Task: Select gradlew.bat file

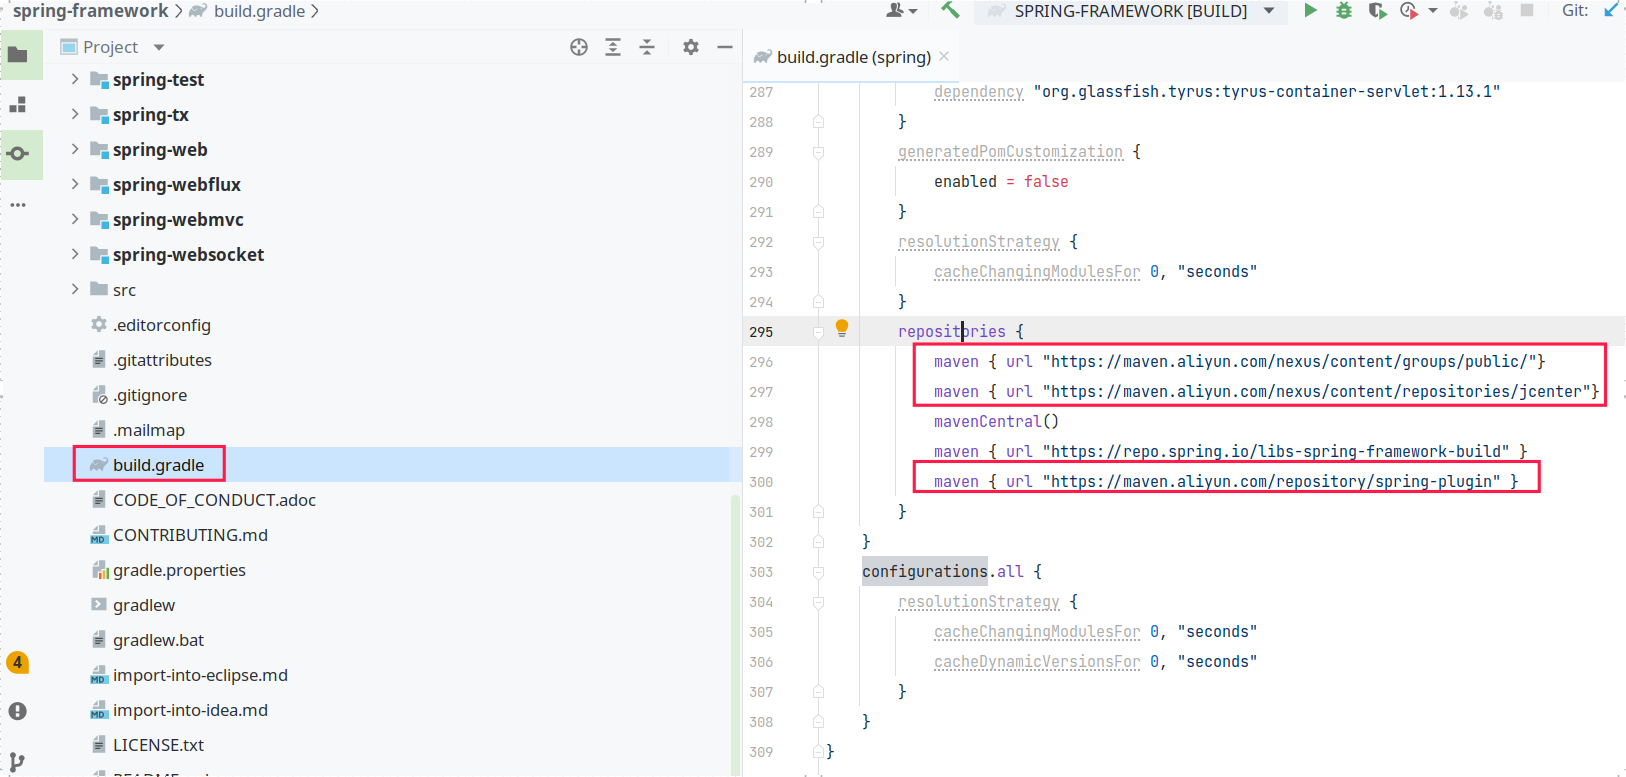Action: point(158,640)
